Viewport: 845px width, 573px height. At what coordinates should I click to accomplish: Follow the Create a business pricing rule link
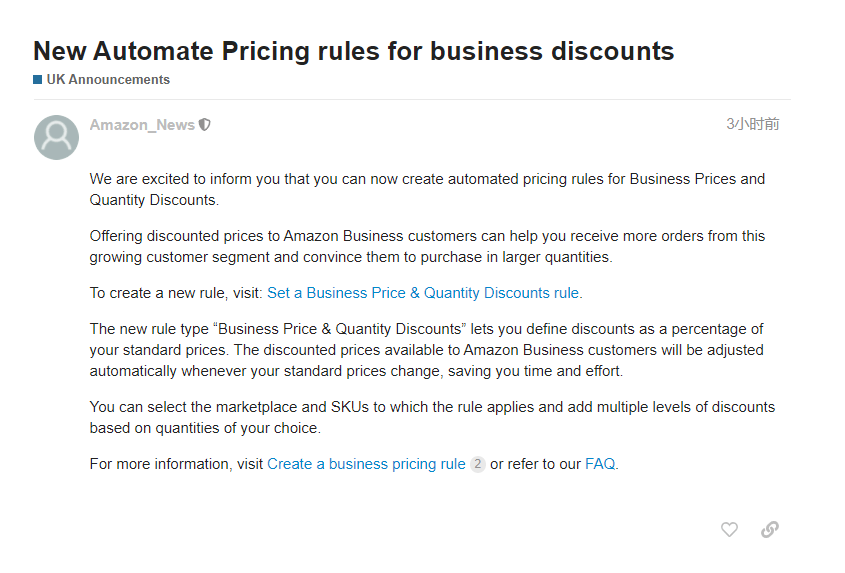366,464
